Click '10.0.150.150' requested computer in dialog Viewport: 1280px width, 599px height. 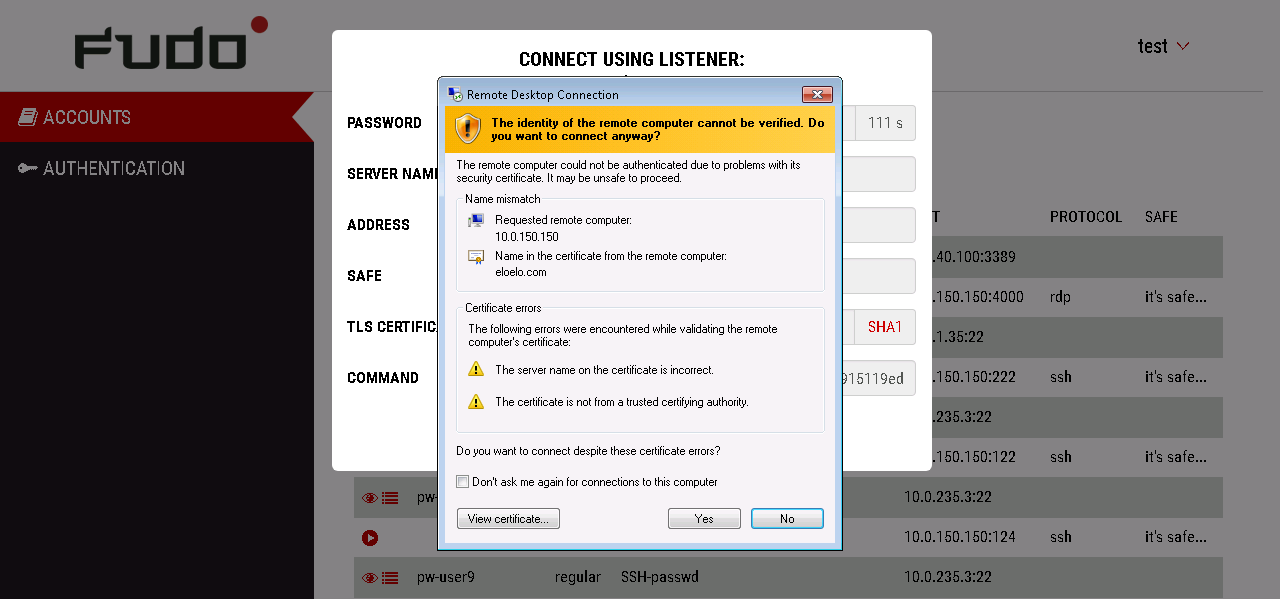[527, 237]
